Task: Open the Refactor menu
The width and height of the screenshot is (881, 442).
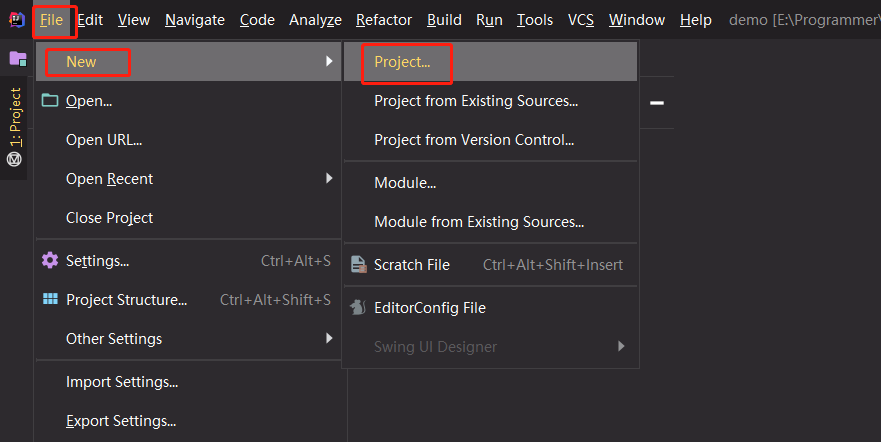Action: [x=383, y=20]
